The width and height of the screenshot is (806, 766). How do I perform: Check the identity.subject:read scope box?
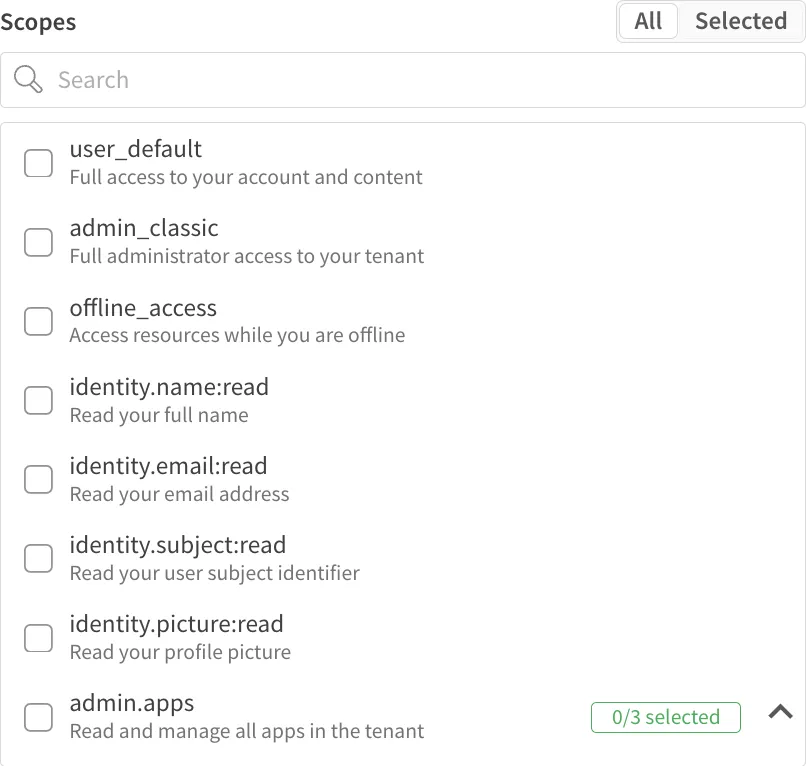tap(38, 558)
